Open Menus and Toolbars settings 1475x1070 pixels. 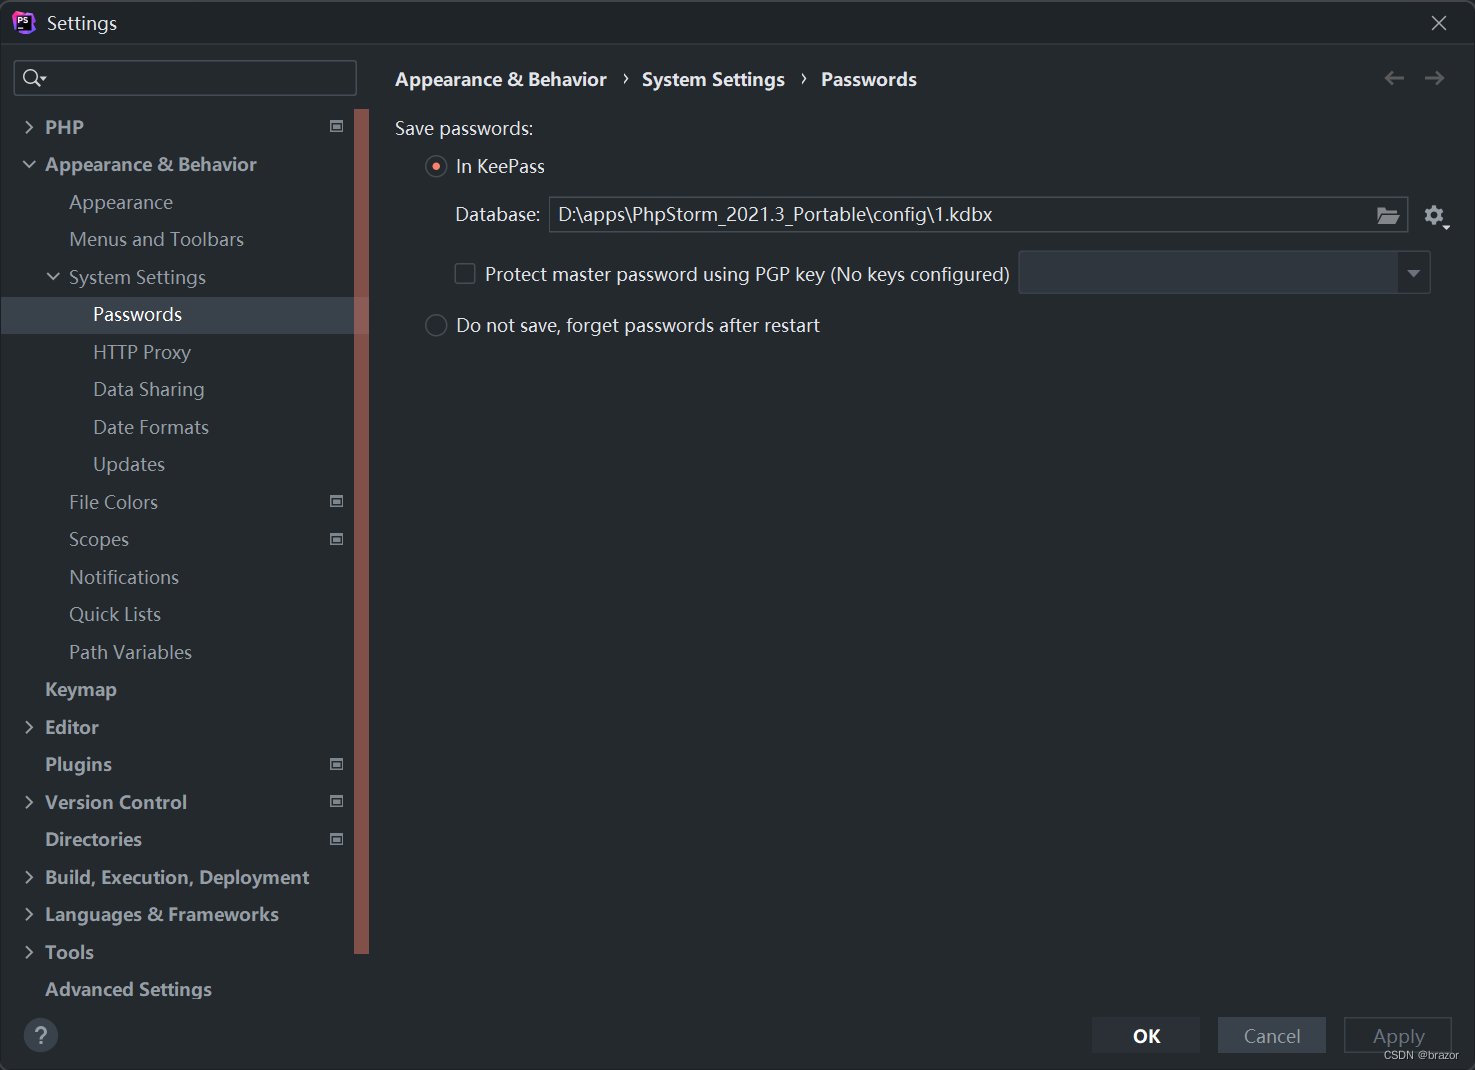coord(156,239)
